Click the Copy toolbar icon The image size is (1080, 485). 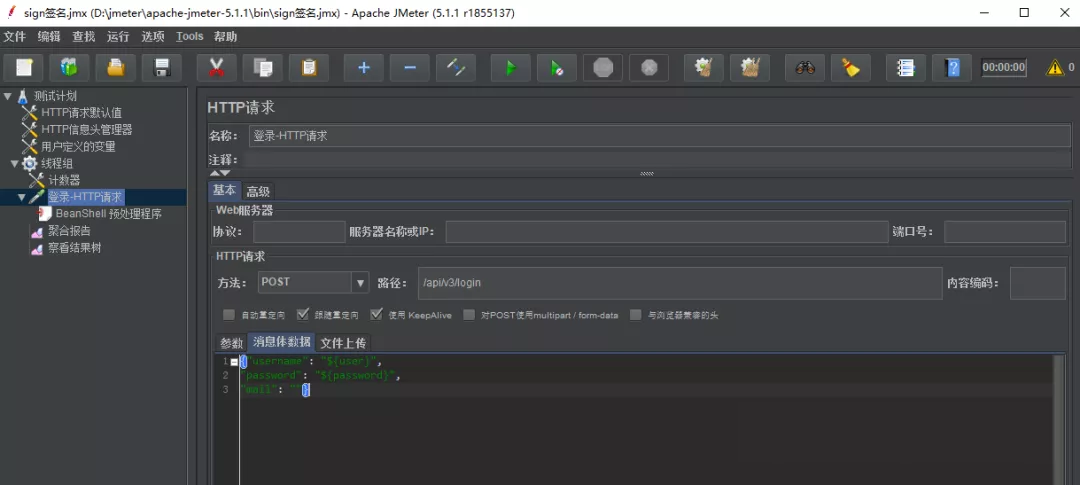(x=262, y=68)
